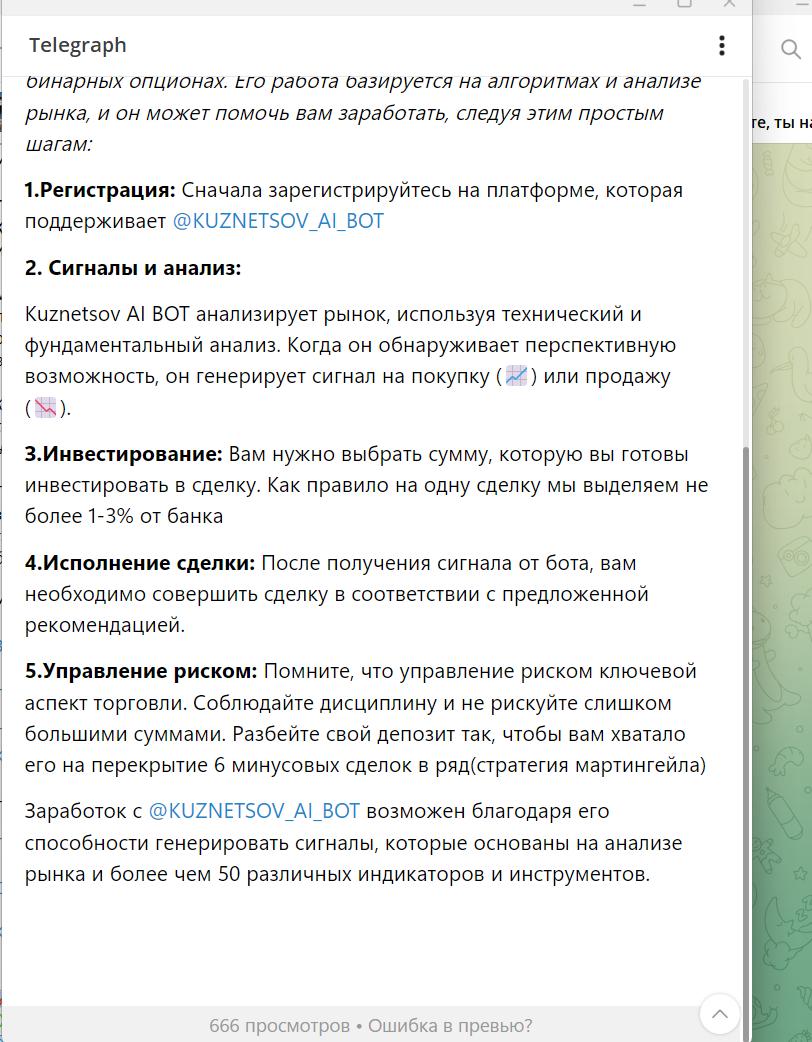This screenshot has height=1042, width=812.
Task: Click the text '(стратегия мартингейла)'
Action: tap(587, 765)
